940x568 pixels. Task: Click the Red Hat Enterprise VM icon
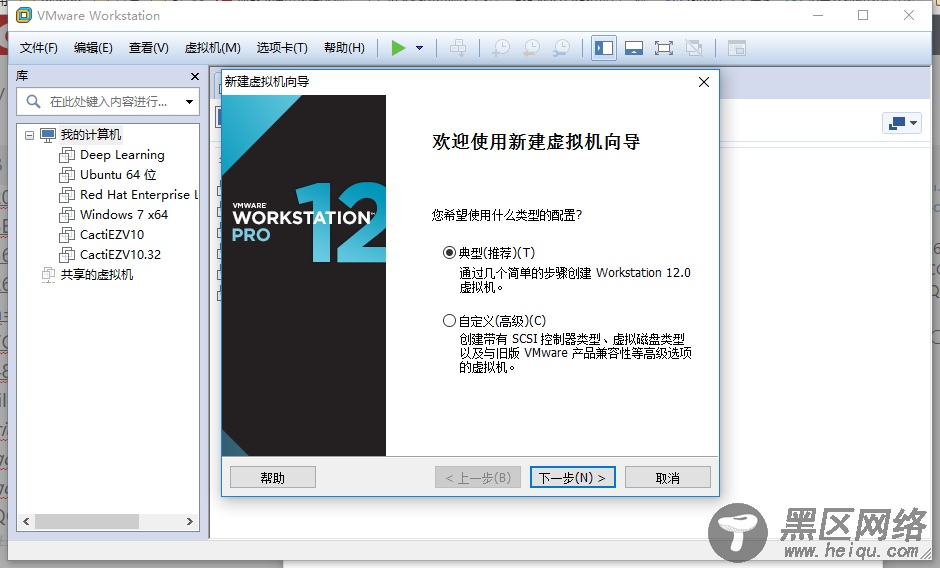(67, 195)
